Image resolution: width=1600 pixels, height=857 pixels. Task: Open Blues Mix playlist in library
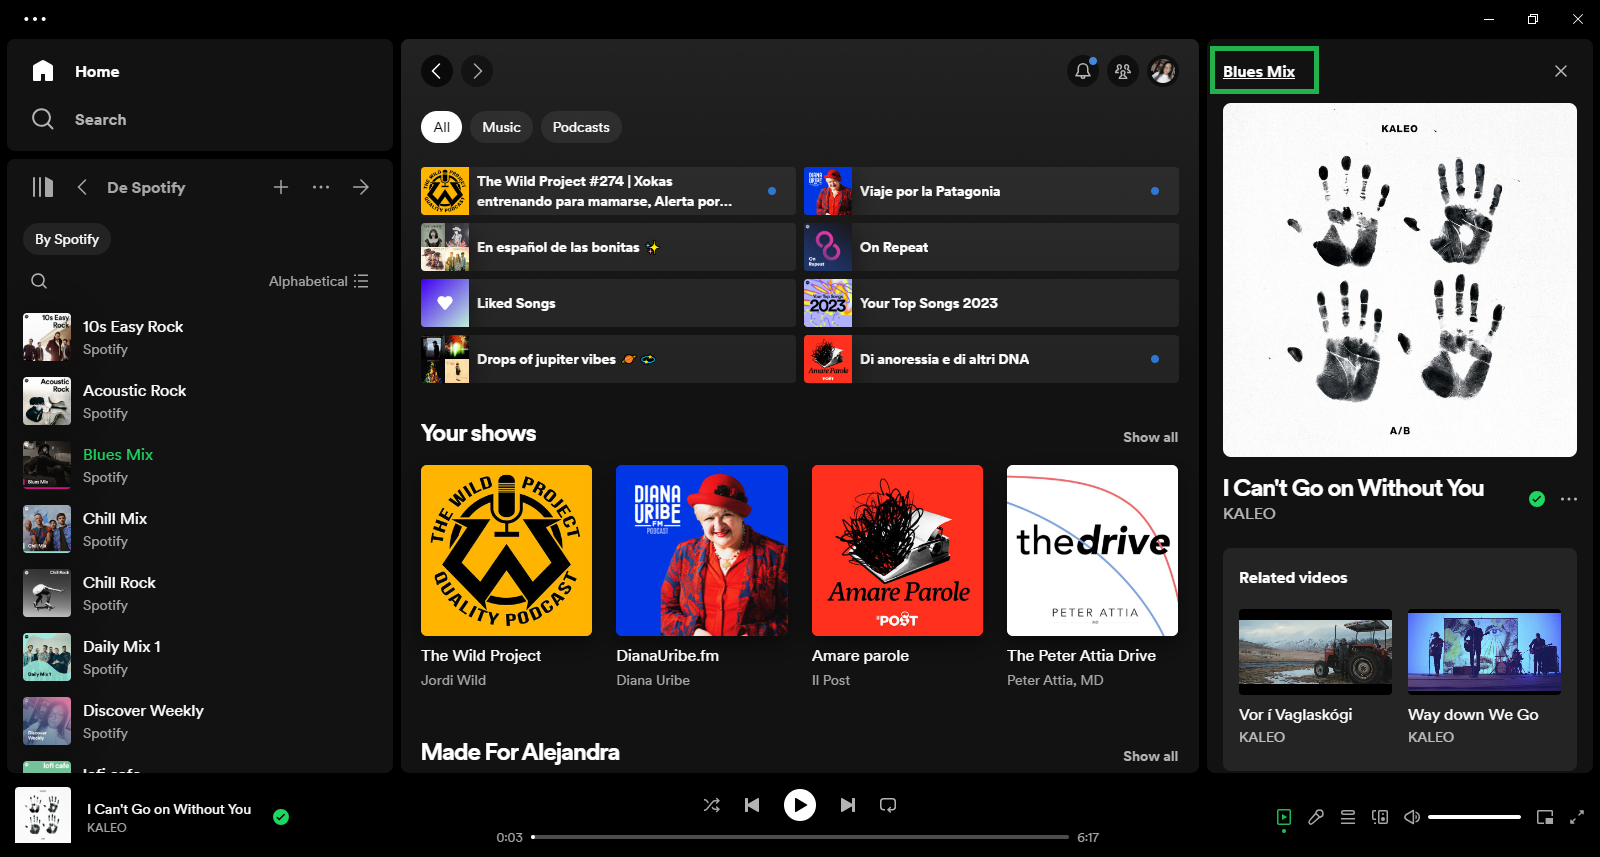200,465
